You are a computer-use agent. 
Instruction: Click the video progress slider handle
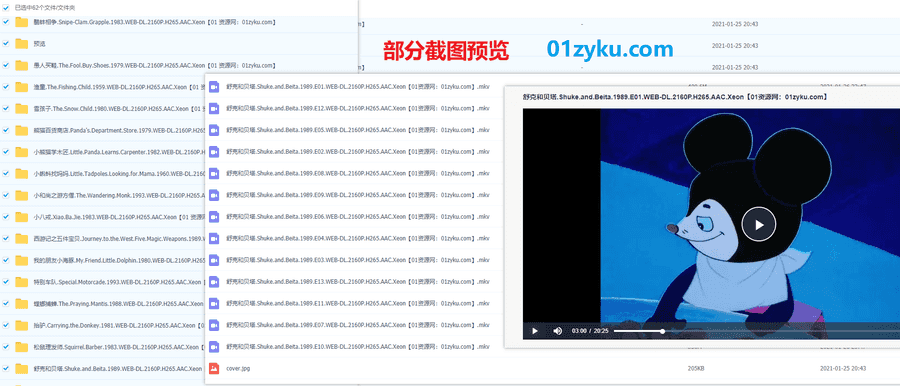pos(662,331)
